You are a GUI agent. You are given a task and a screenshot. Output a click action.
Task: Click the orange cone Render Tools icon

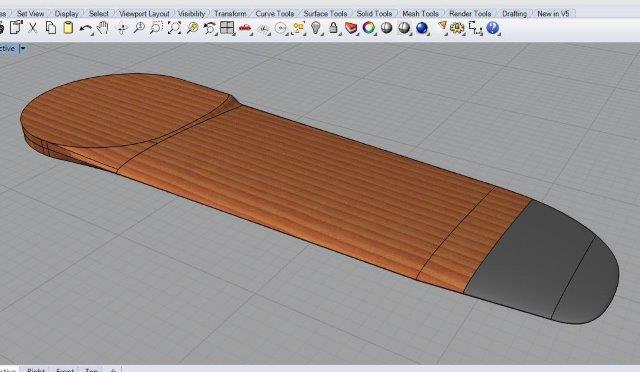pyautogui.click(x=442, y=28)
